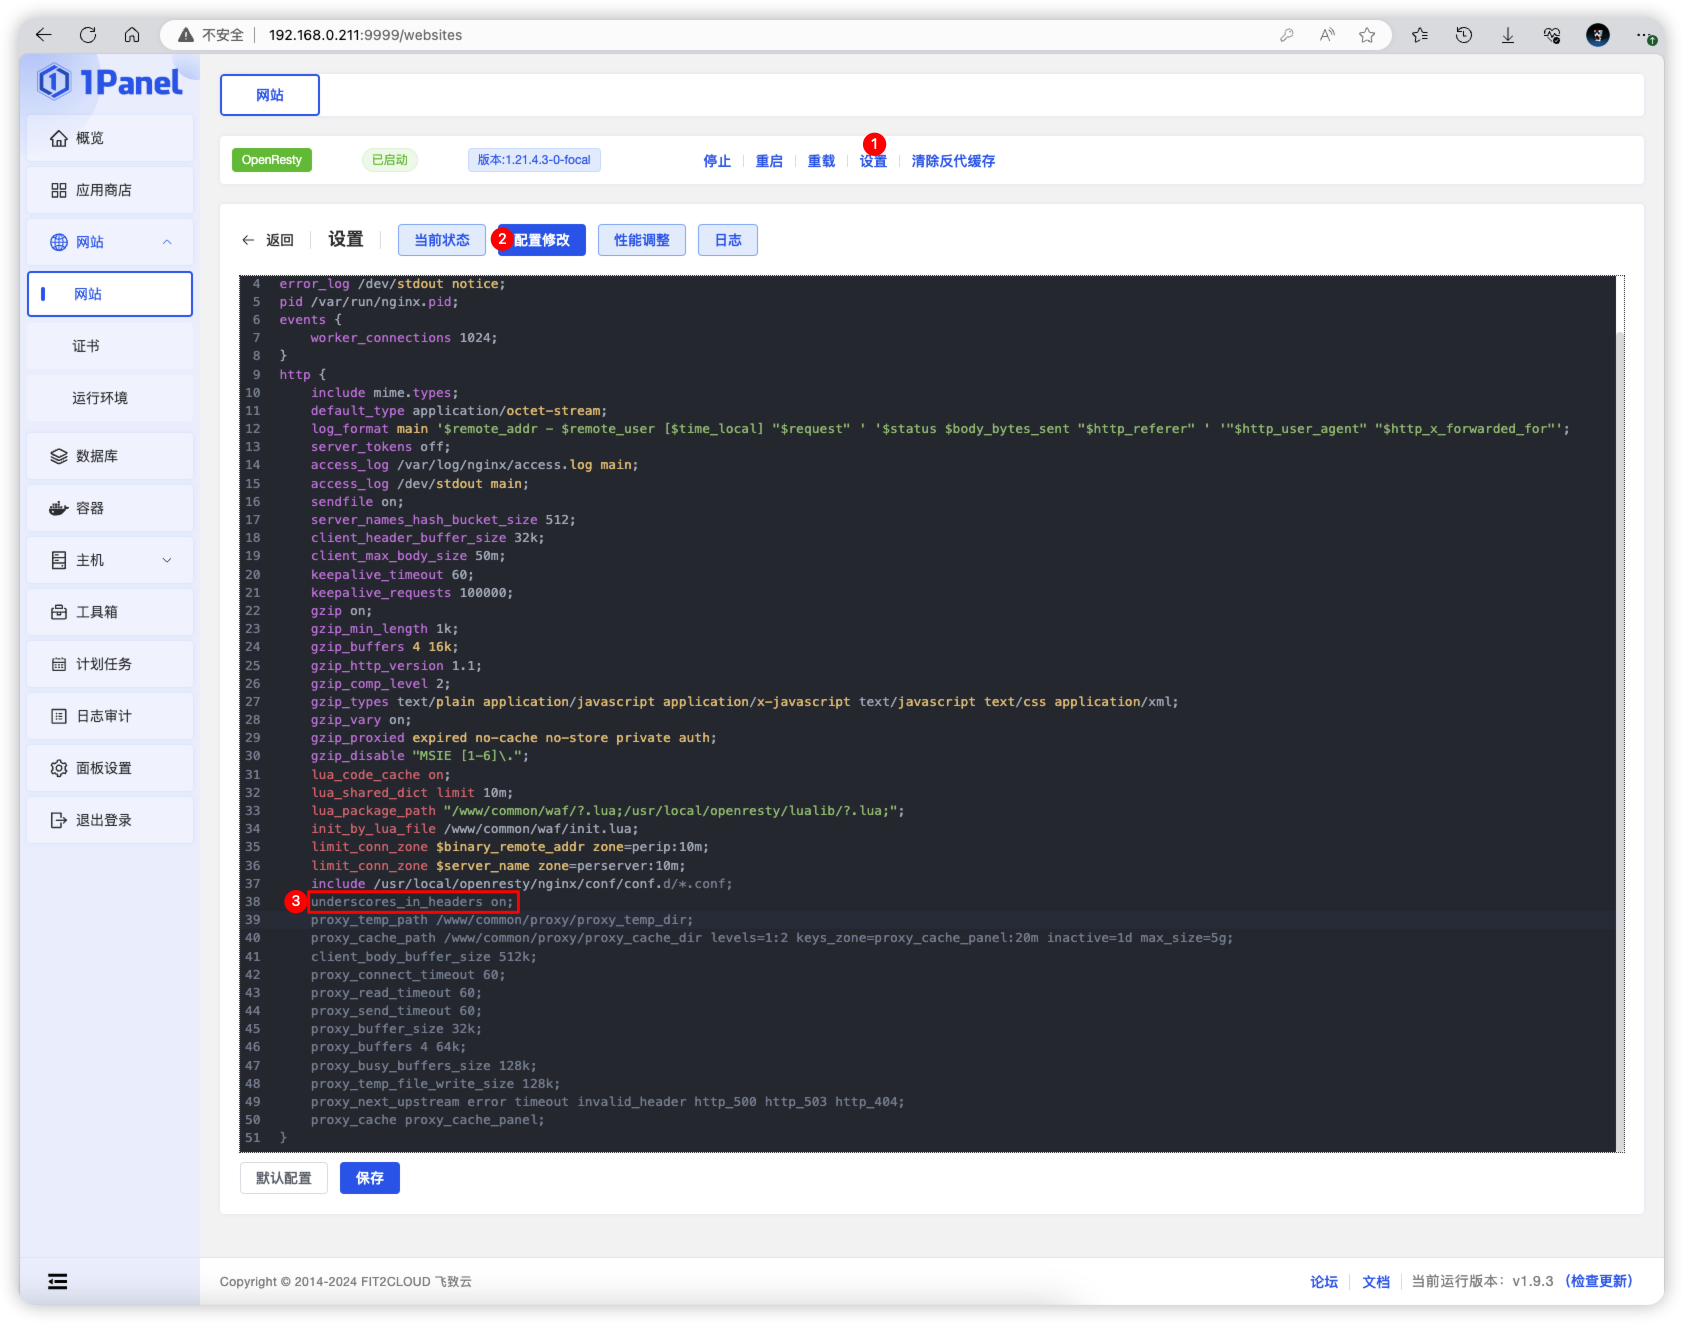The height and width of the screenshot is (1323, 1683).
Task: Click the 保存 button
Action: [369, 1178]
